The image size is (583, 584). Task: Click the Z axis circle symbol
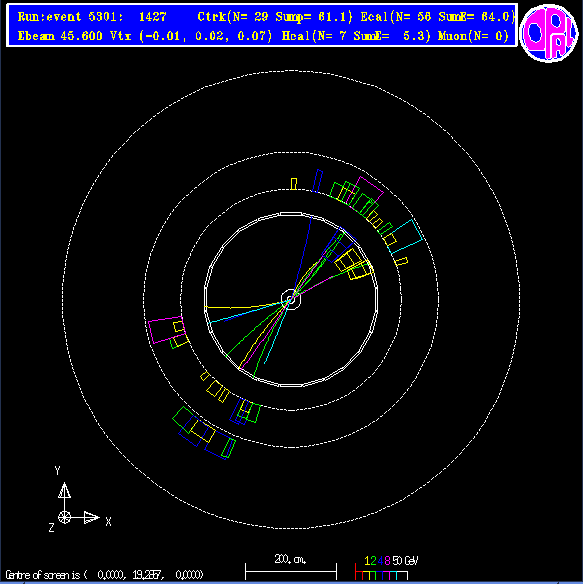click(x=64, y=517)
